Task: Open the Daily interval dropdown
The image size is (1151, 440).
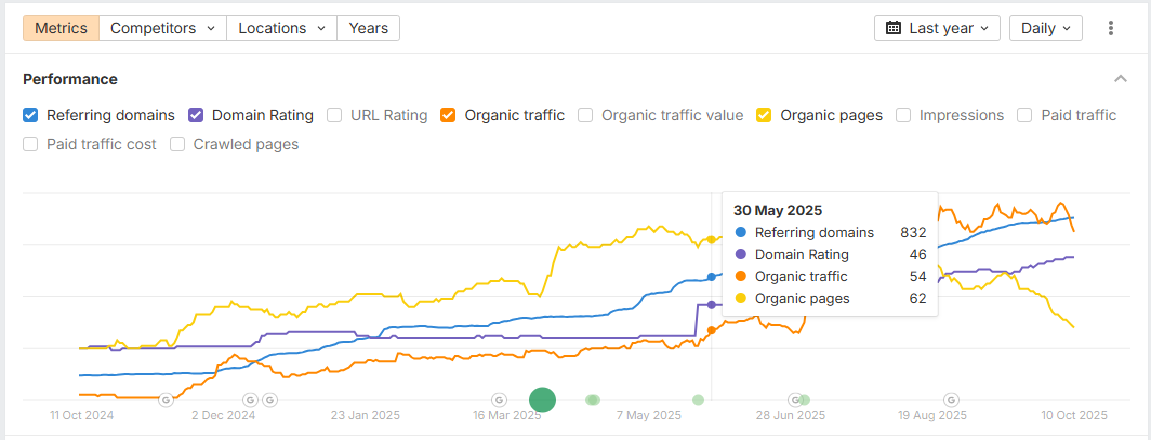Action: 1045,28
